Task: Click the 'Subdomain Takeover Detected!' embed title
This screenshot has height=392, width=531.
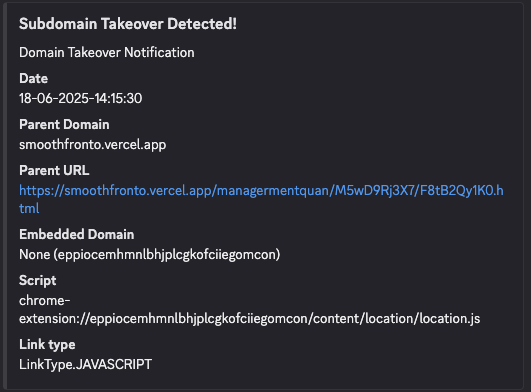Action: pyautogui.click(x=128, y=24)
